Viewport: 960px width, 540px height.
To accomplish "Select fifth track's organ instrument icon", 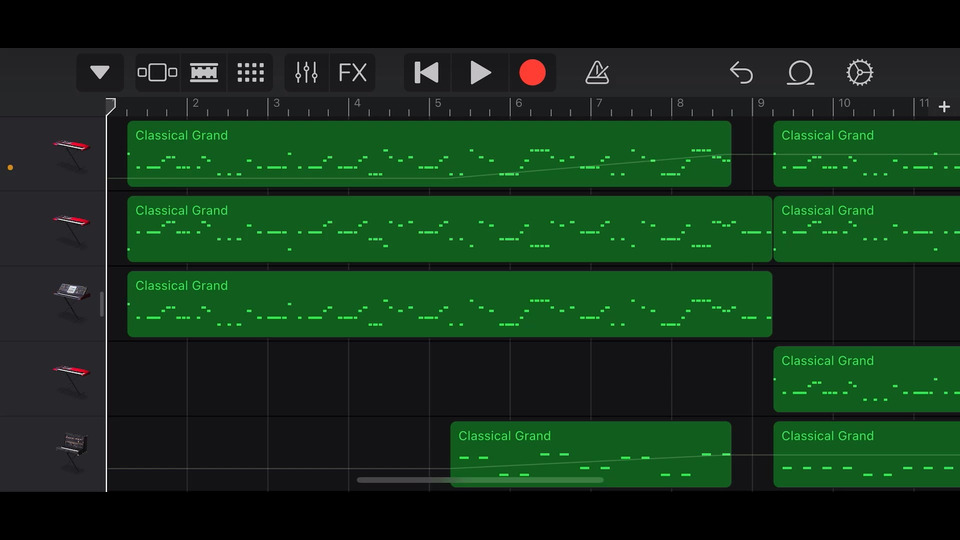I will pyautogui.click(x=72, y=452).
